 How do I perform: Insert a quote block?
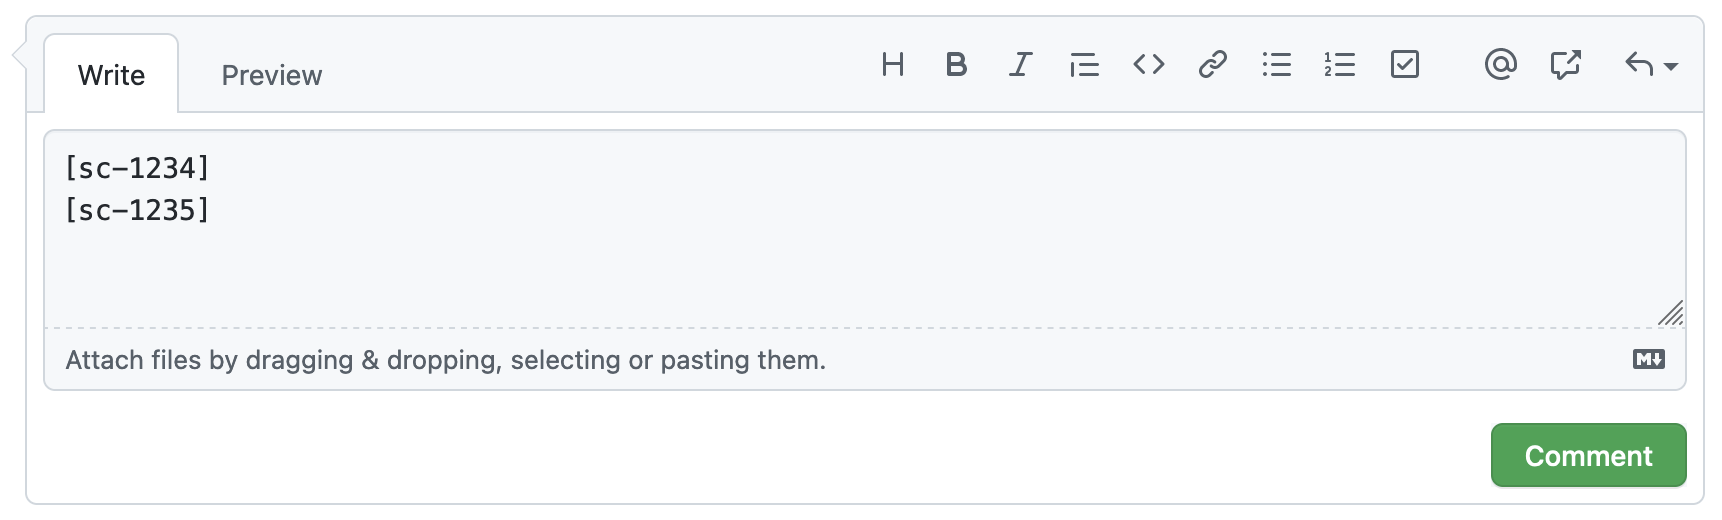click(1084, 65)
